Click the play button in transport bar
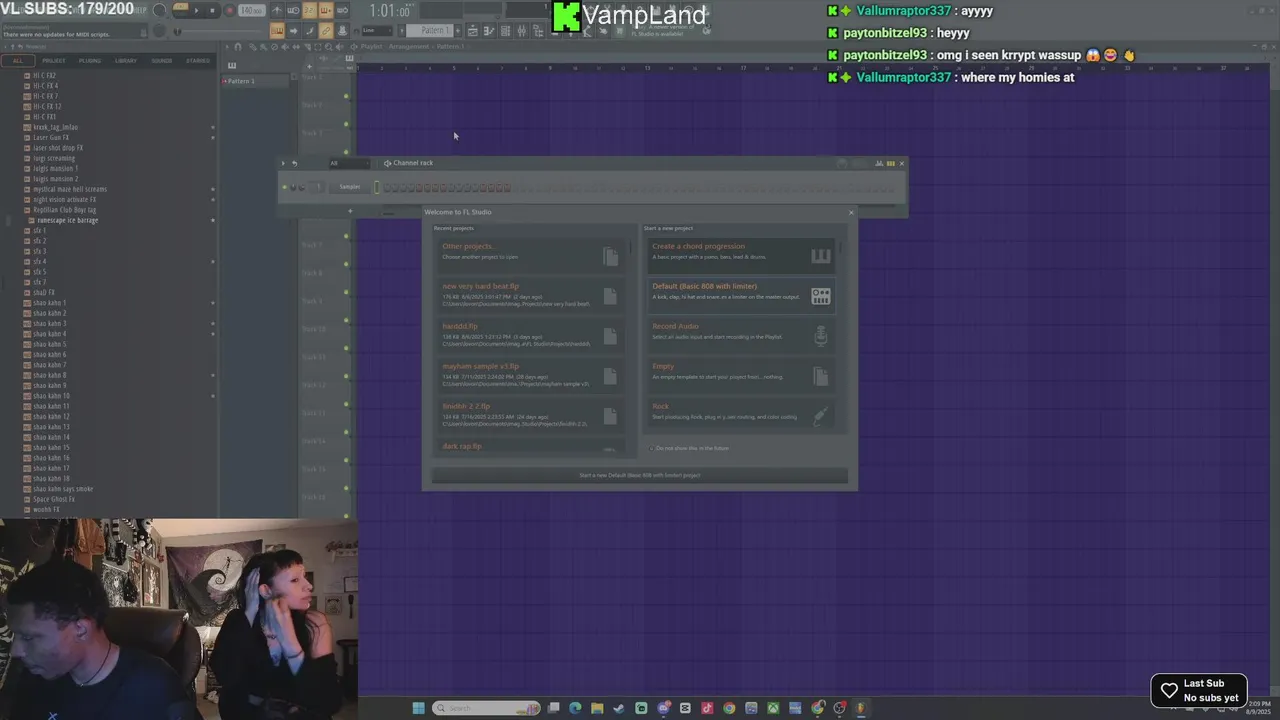 (196, 10)
